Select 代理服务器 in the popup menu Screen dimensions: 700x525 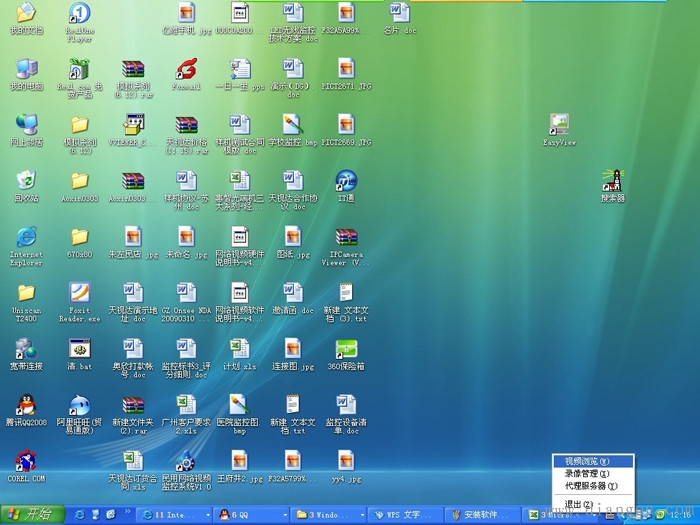point(590,486)
